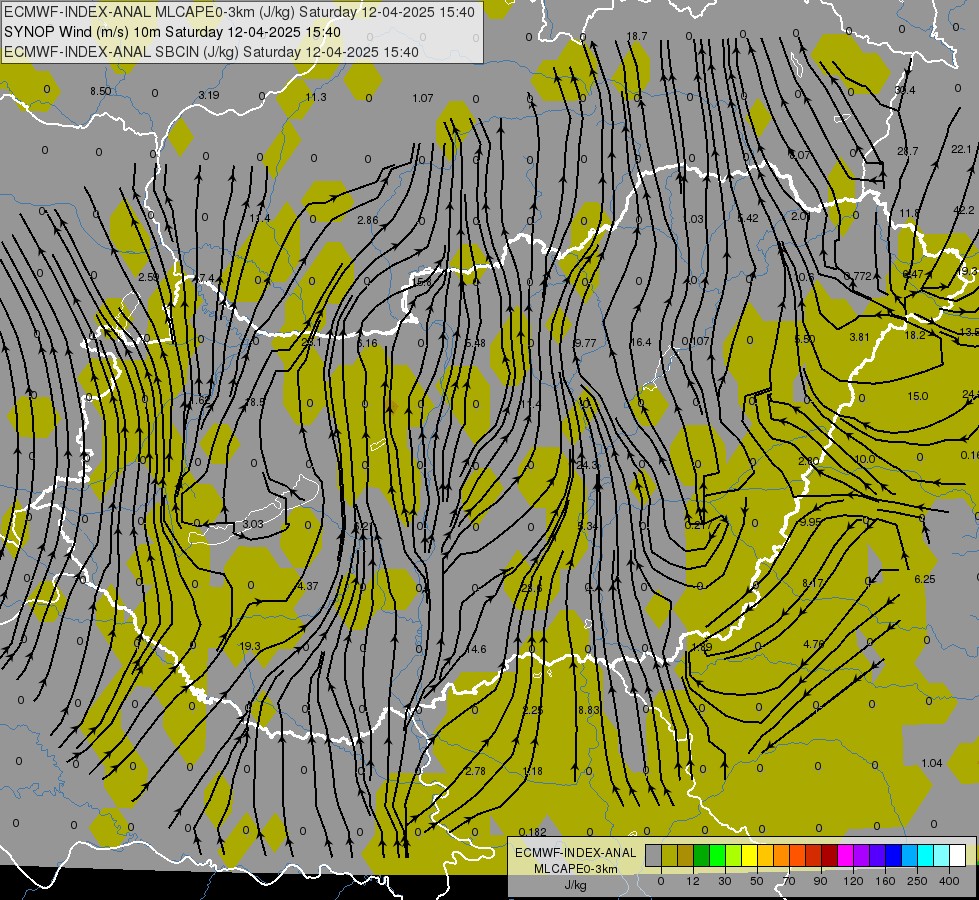
Task: Click the '28.6' value on the map
Action: tap(531, 588)
